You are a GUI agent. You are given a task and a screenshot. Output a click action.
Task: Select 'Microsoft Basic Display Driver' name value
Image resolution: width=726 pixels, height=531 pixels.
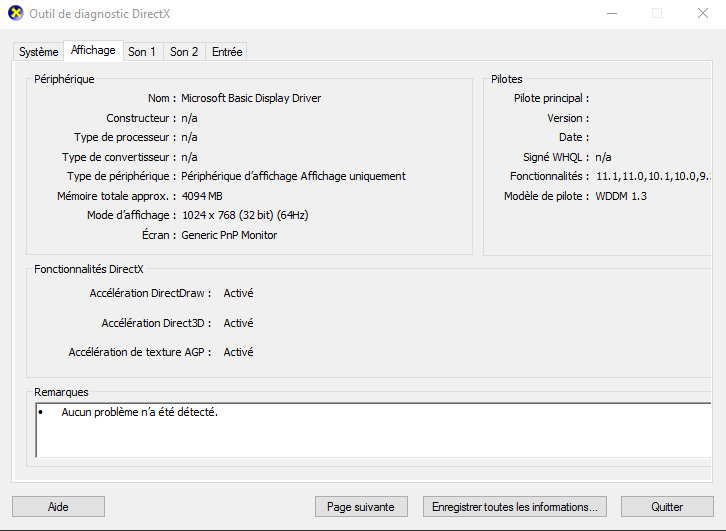(251, 98)
